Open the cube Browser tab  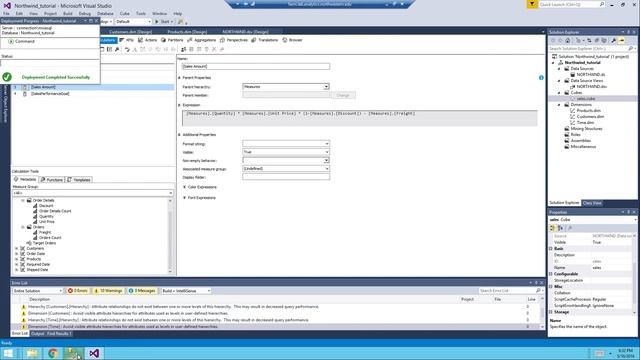(292, 40)
